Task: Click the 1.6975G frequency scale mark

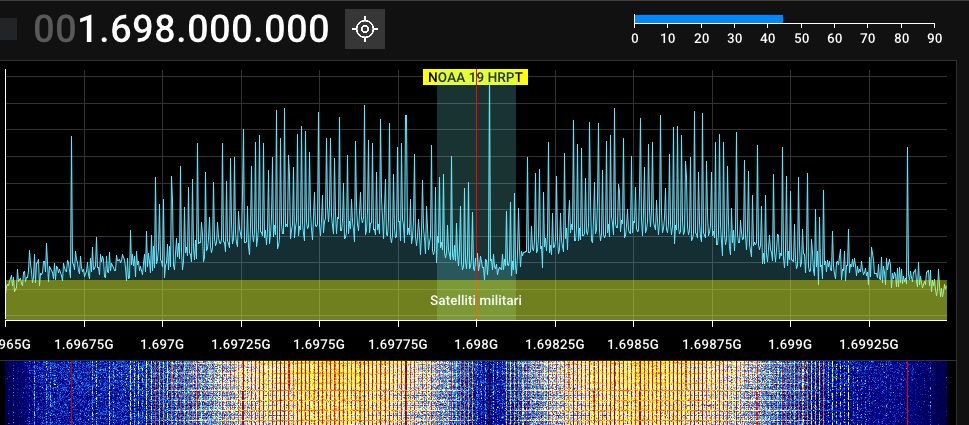Action: coord(319,344)
